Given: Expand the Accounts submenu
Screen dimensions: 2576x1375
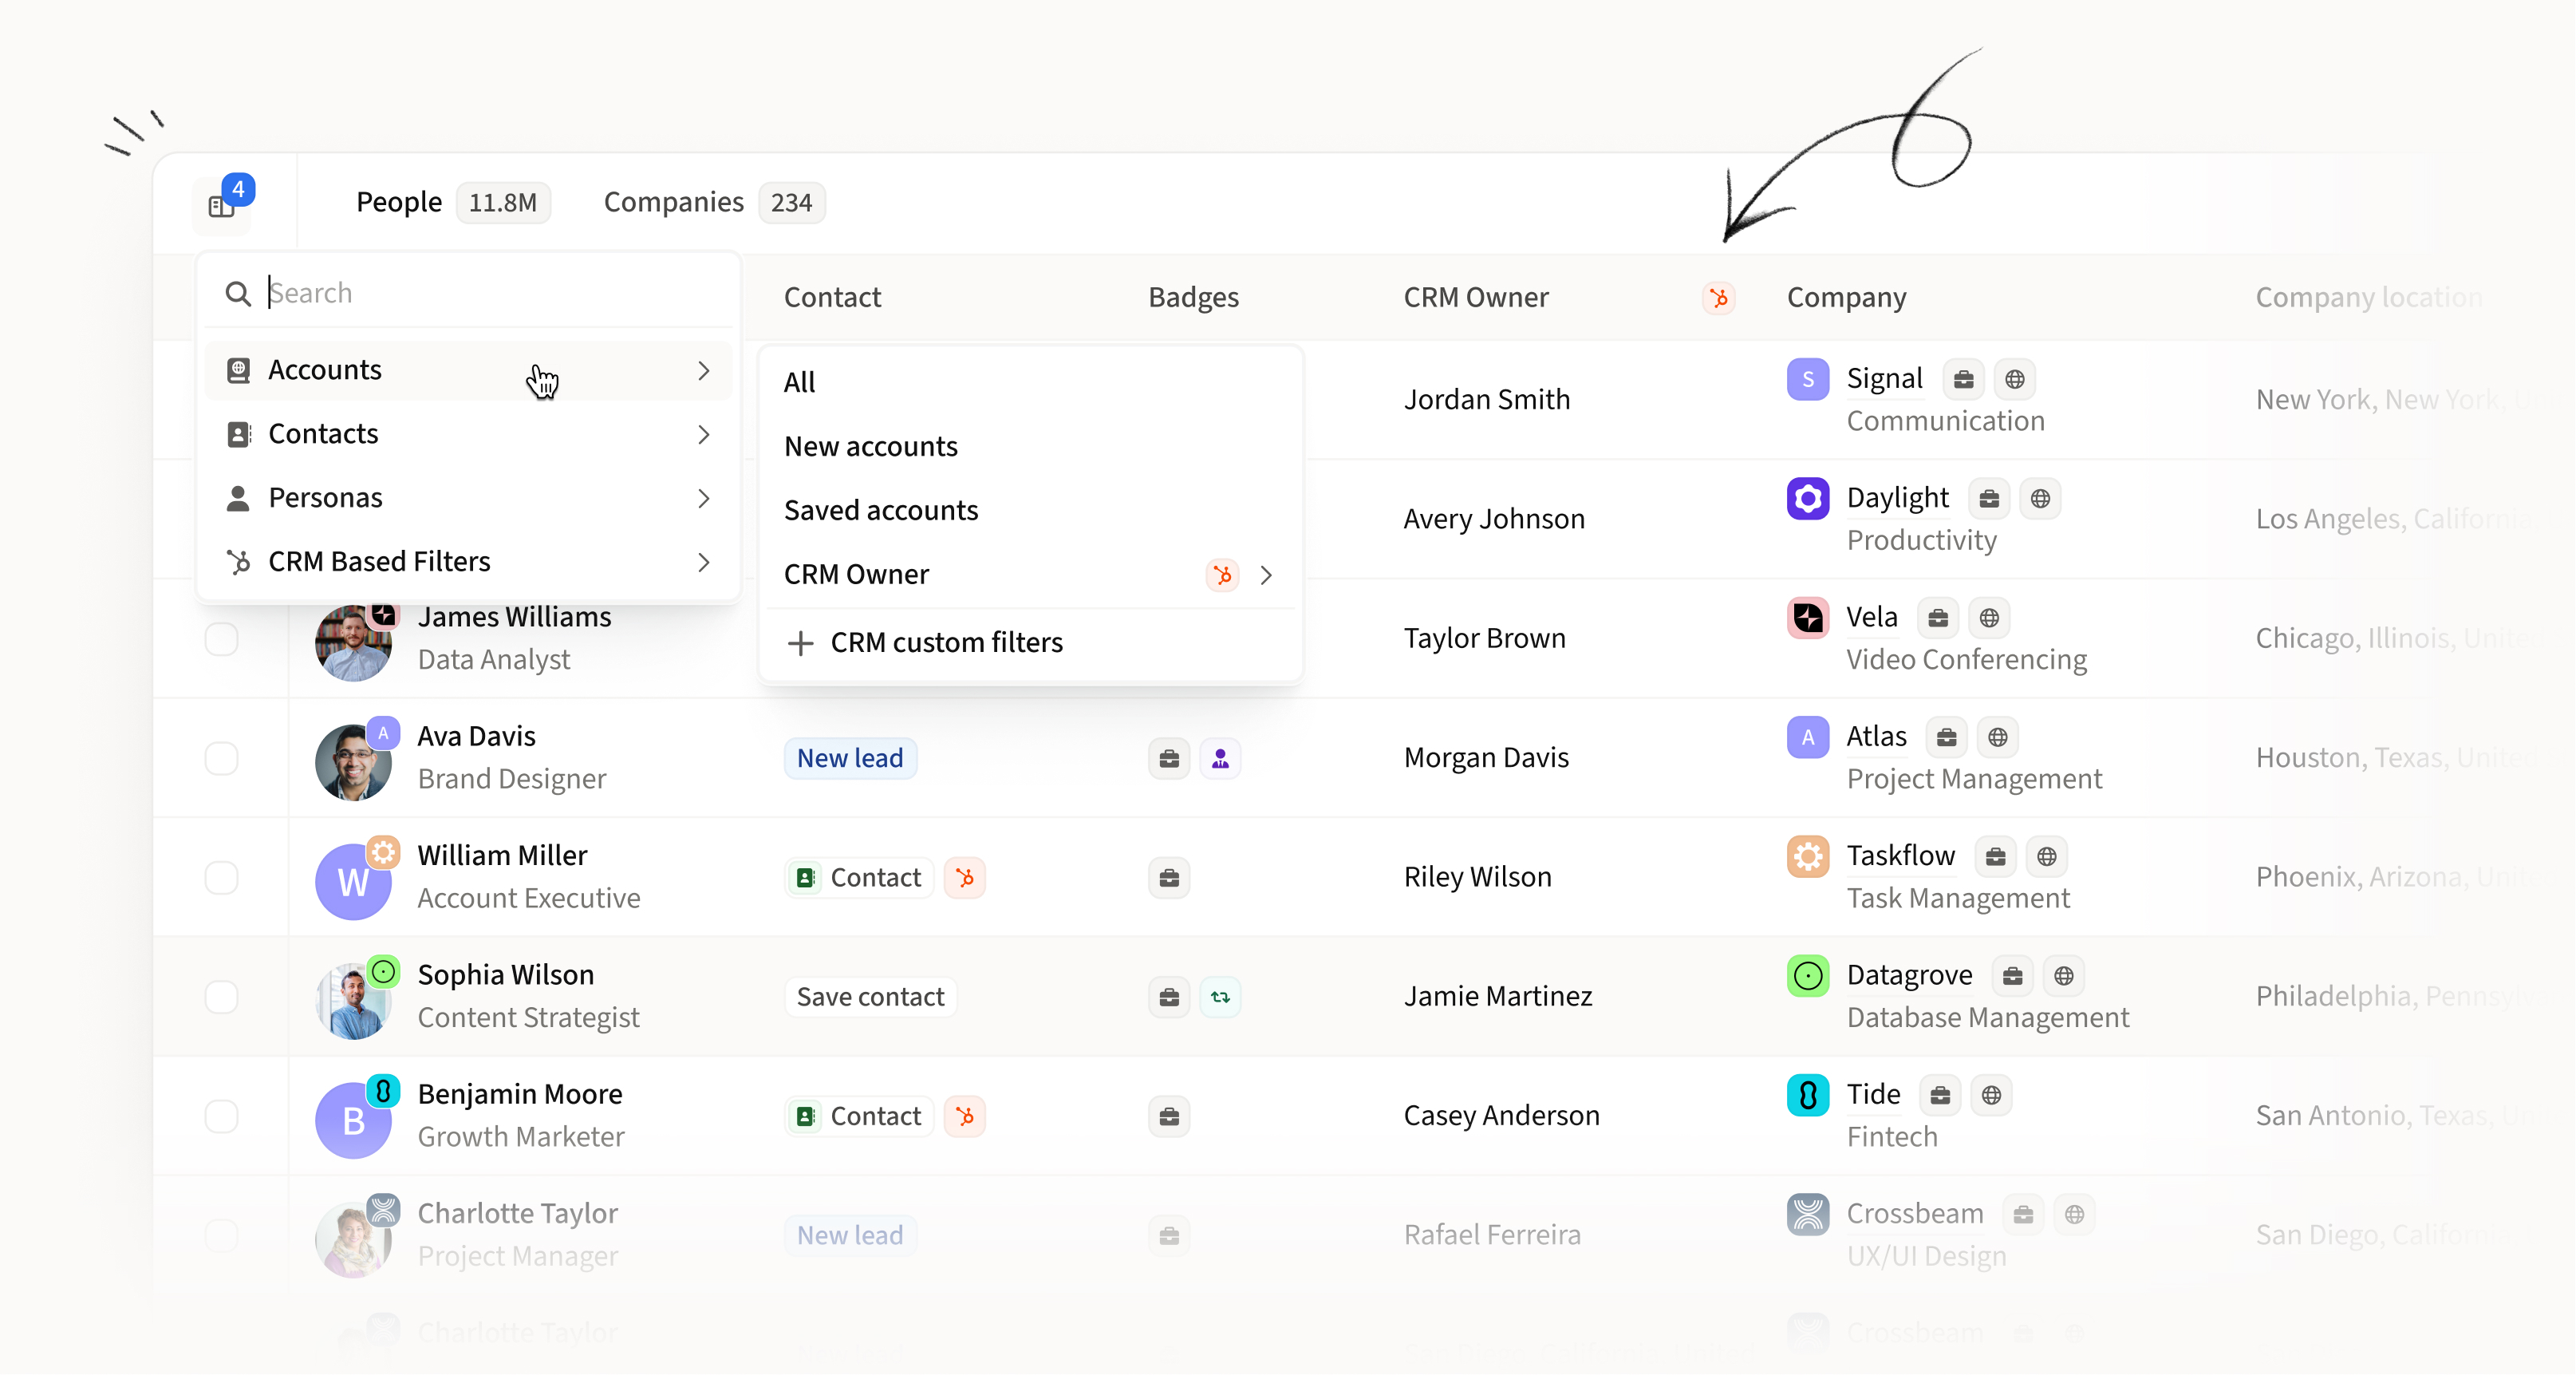Looking at the screenshot, I should (468, 371).
